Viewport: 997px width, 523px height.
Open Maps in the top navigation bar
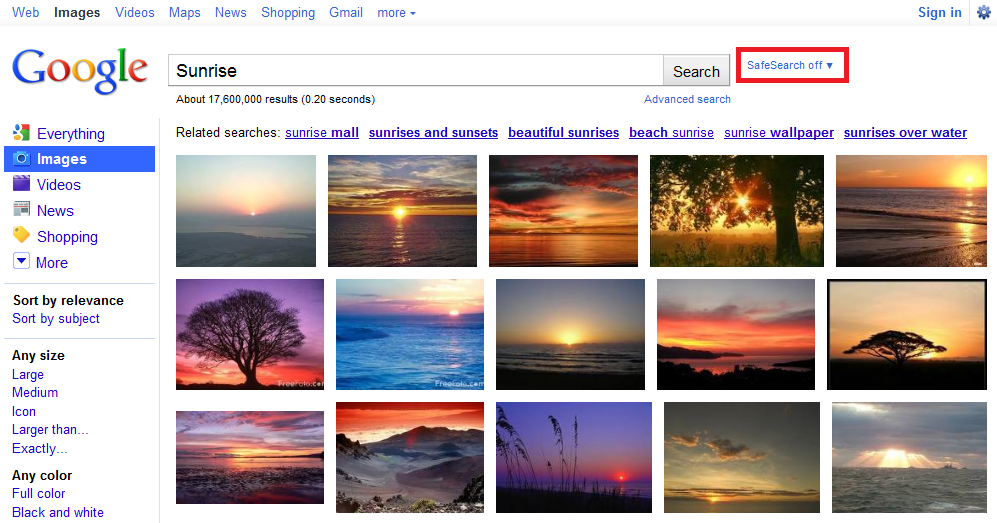coord(184,13)
